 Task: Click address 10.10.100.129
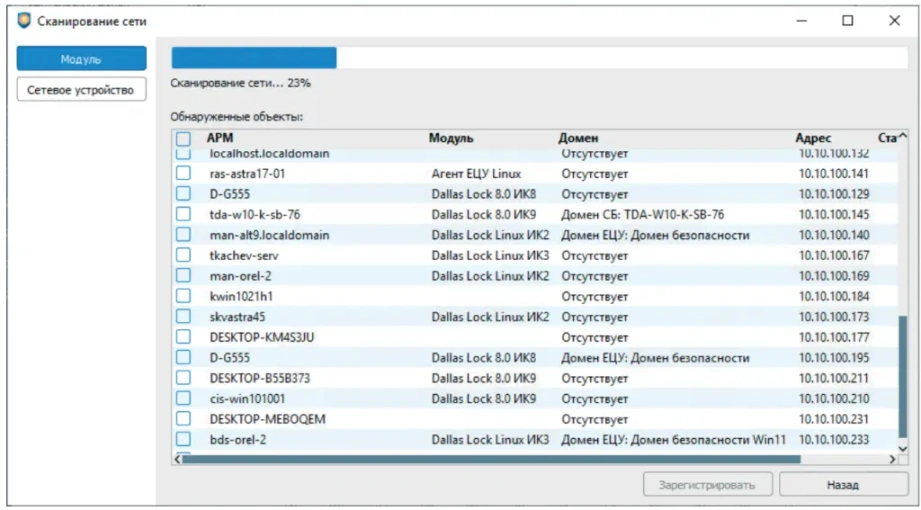tap(833, 194)
